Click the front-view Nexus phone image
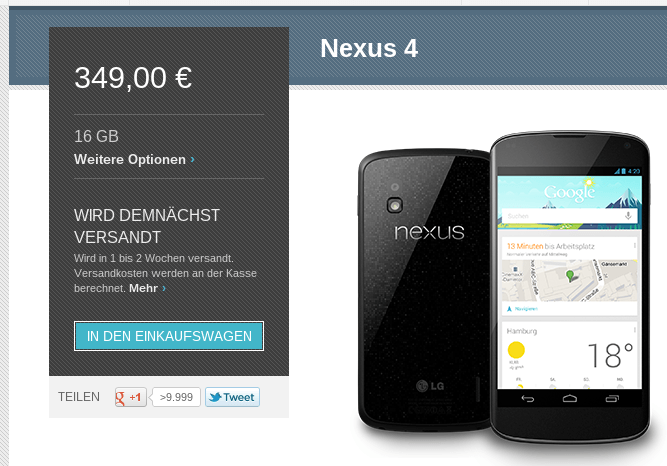The image size is (667, 466). click(570, 288)
